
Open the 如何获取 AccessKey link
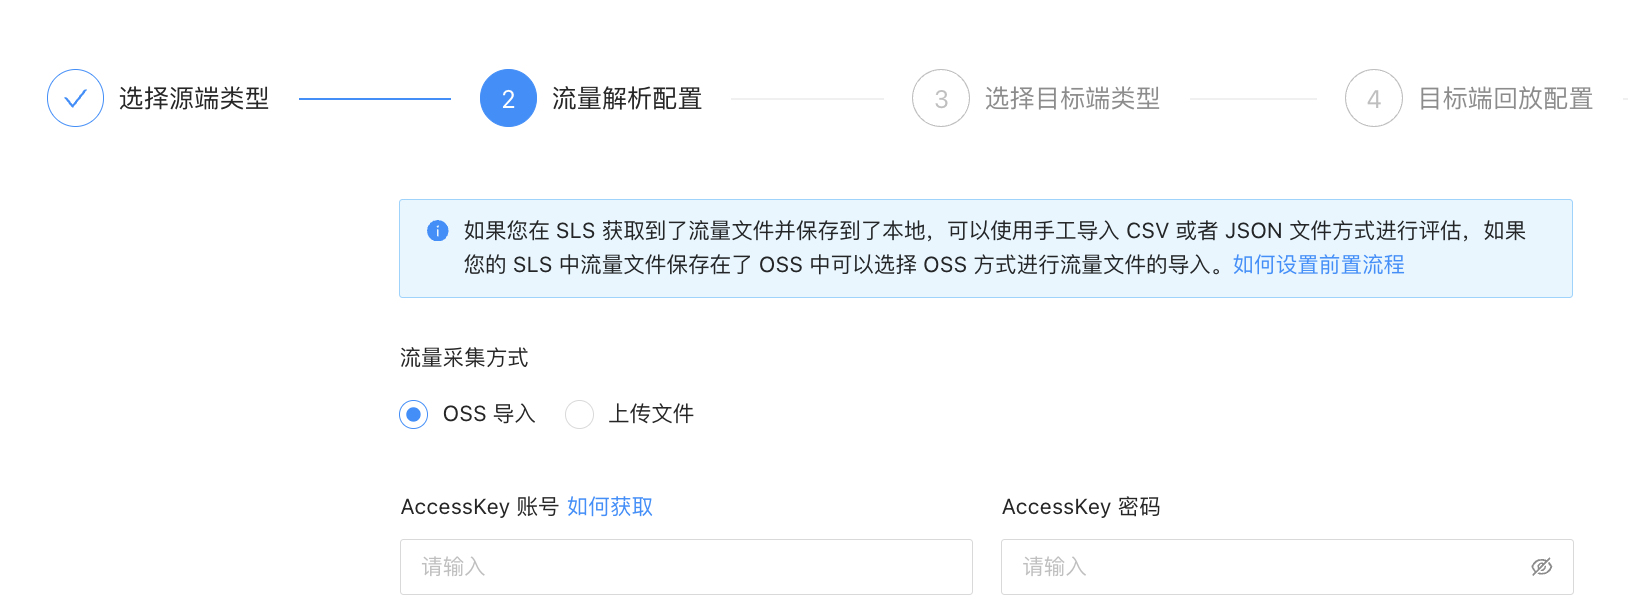(610, 507)
